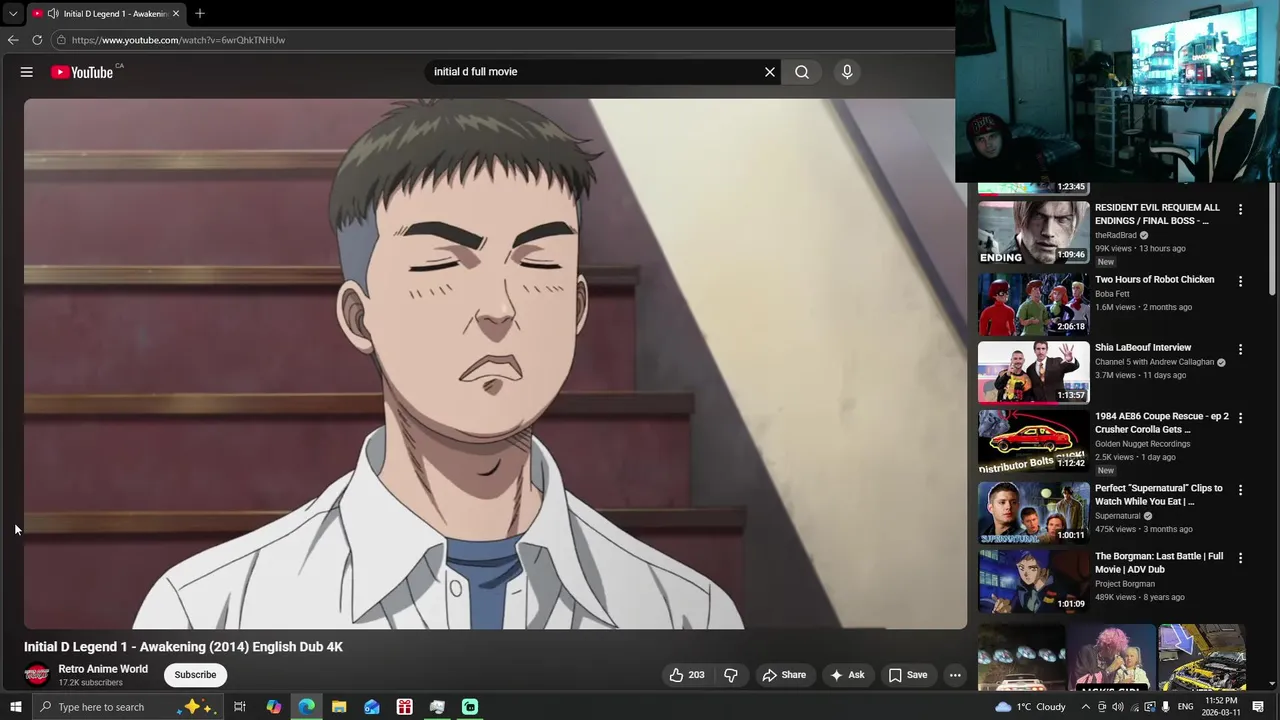Close the Initial D Legend browser tab
Viewport: 1280px width, 720px height.
tap(177, 14)
